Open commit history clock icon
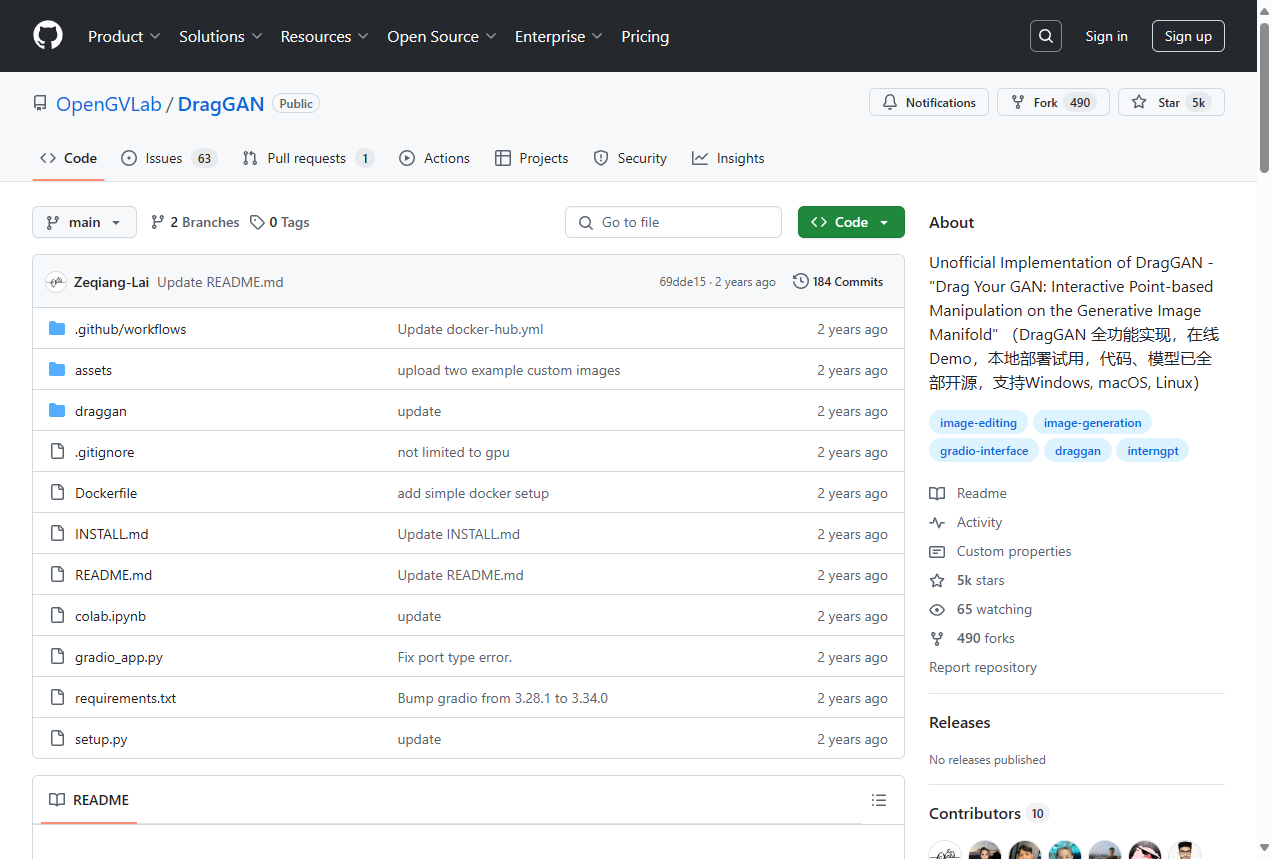This screenshot has height=859, width=1272. [x=800, y=282]
